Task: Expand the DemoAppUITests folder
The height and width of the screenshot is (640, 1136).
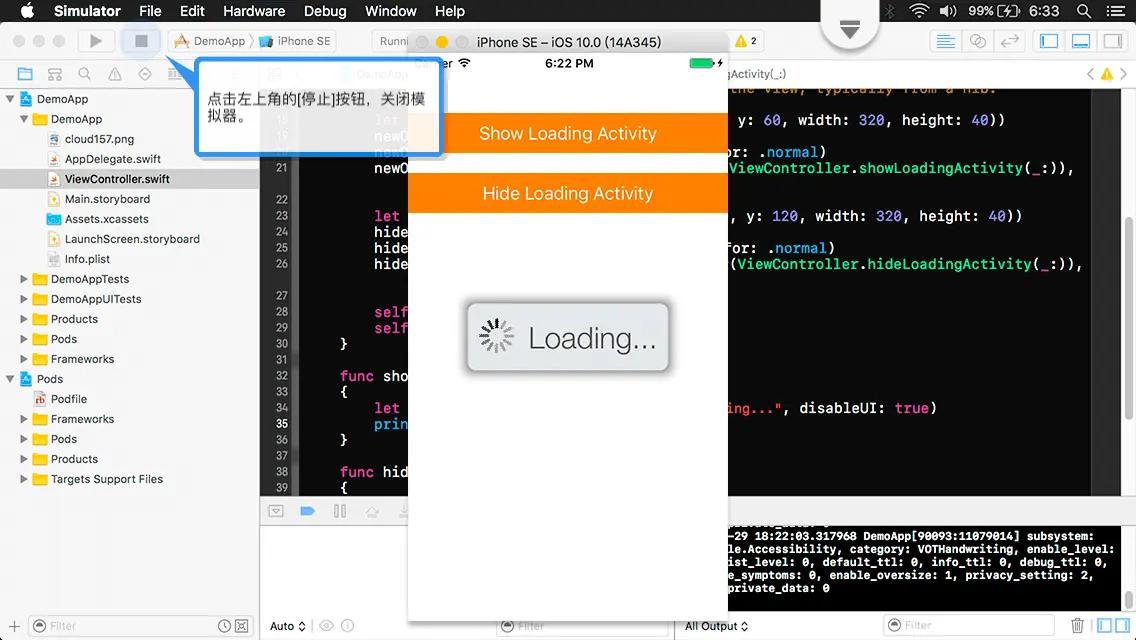Action: click(24, 299)
